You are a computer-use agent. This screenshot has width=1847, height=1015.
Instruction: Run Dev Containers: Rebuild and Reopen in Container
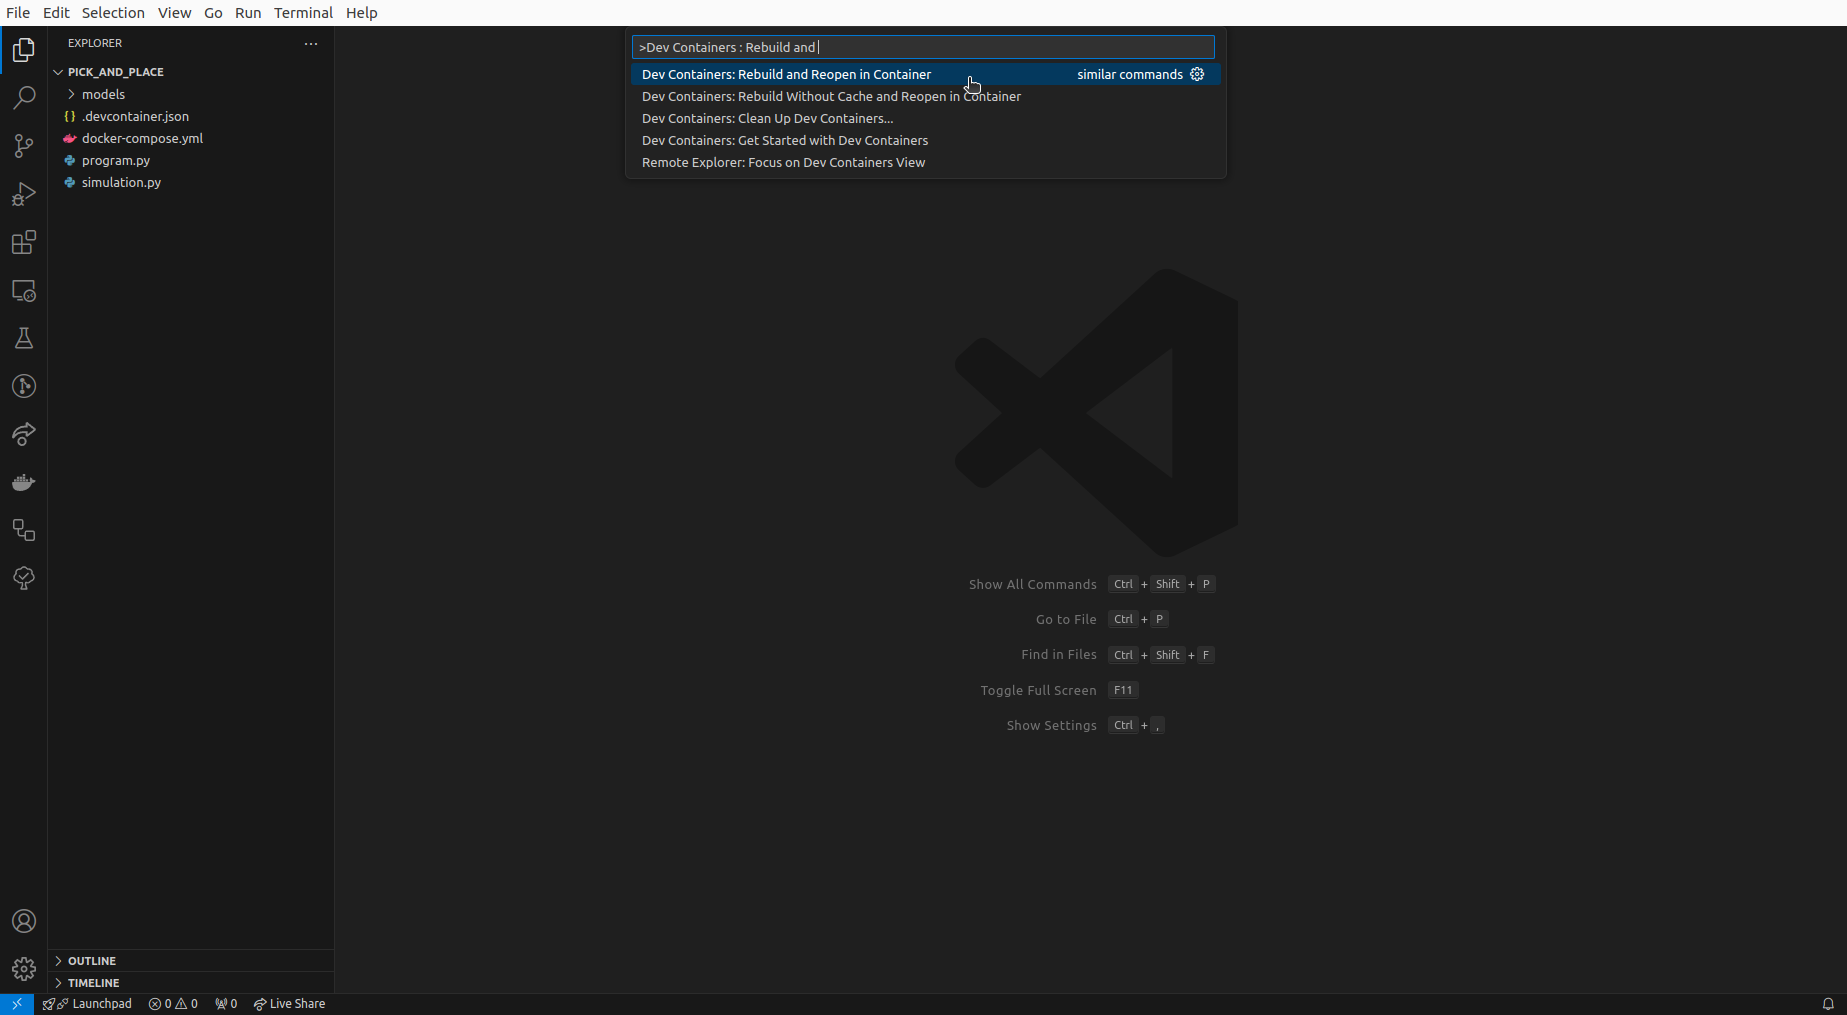926,74
